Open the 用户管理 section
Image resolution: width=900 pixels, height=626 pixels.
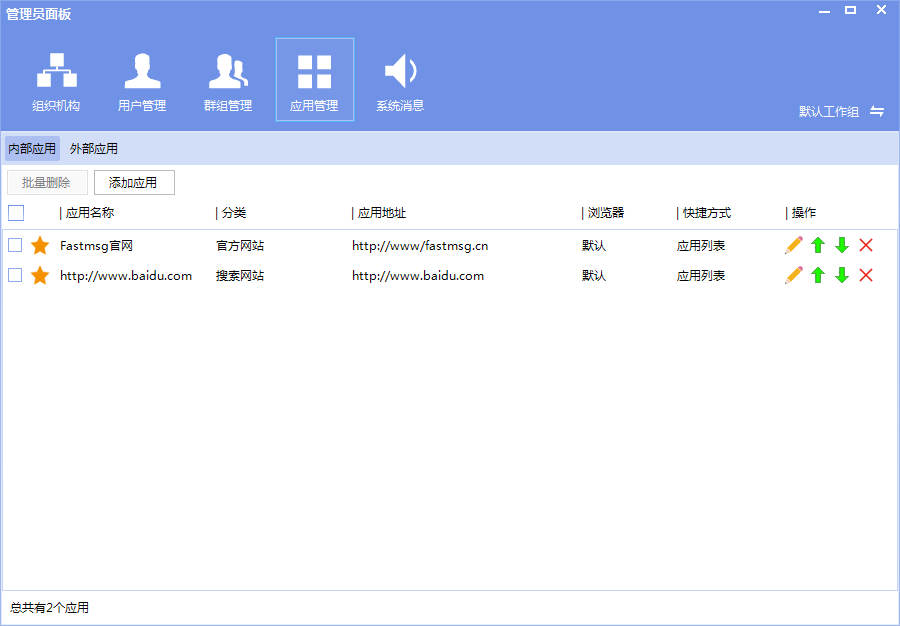(x=142, y=80)
